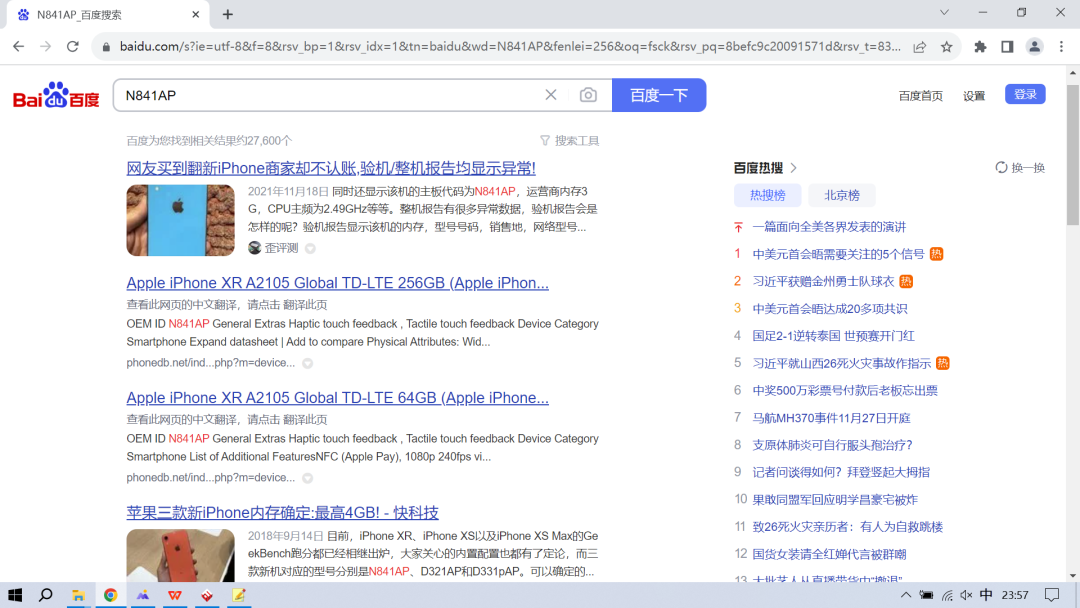Image resolution: width=1080 pixels, height=608 pixels.
Task: Open Chrome three-dot menu
Action: (1061, 47)
